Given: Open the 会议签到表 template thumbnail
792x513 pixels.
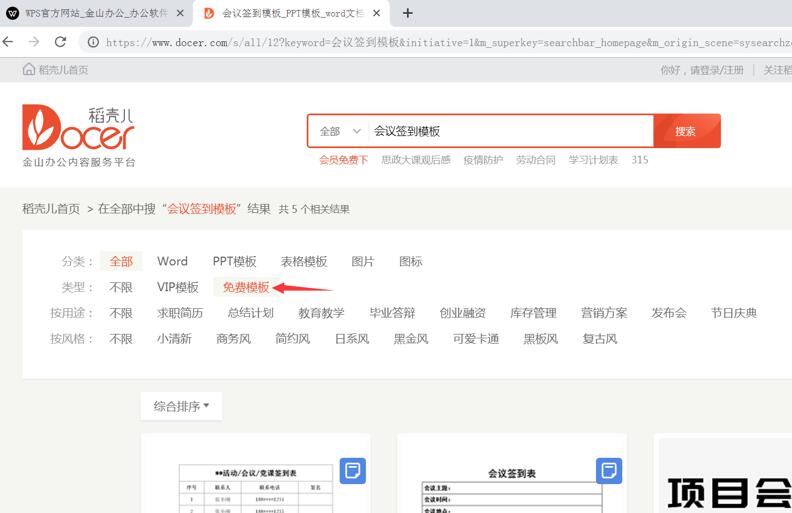Looking at the screenshot, I should click(512, 474).
